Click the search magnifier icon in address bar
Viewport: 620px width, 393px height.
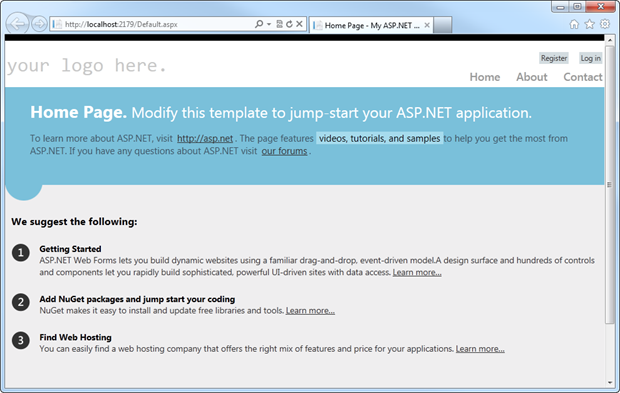click(x=259, y=24)
